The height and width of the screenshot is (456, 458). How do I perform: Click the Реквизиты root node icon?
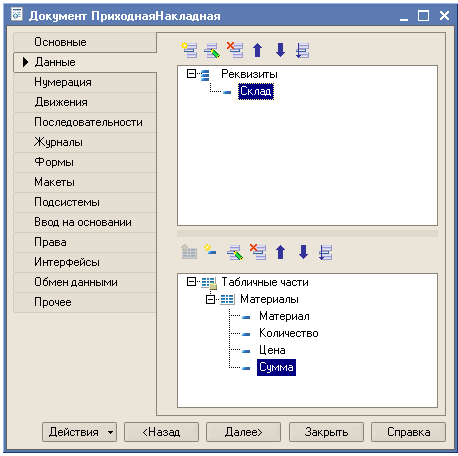click(205, 75)
